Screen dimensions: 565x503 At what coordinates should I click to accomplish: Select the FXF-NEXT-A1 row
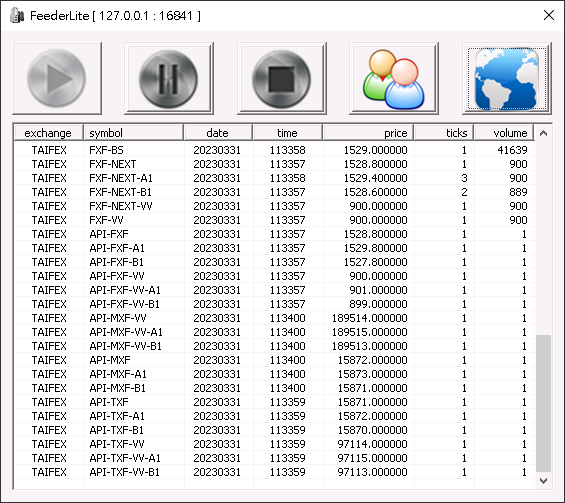coord(274,178)
